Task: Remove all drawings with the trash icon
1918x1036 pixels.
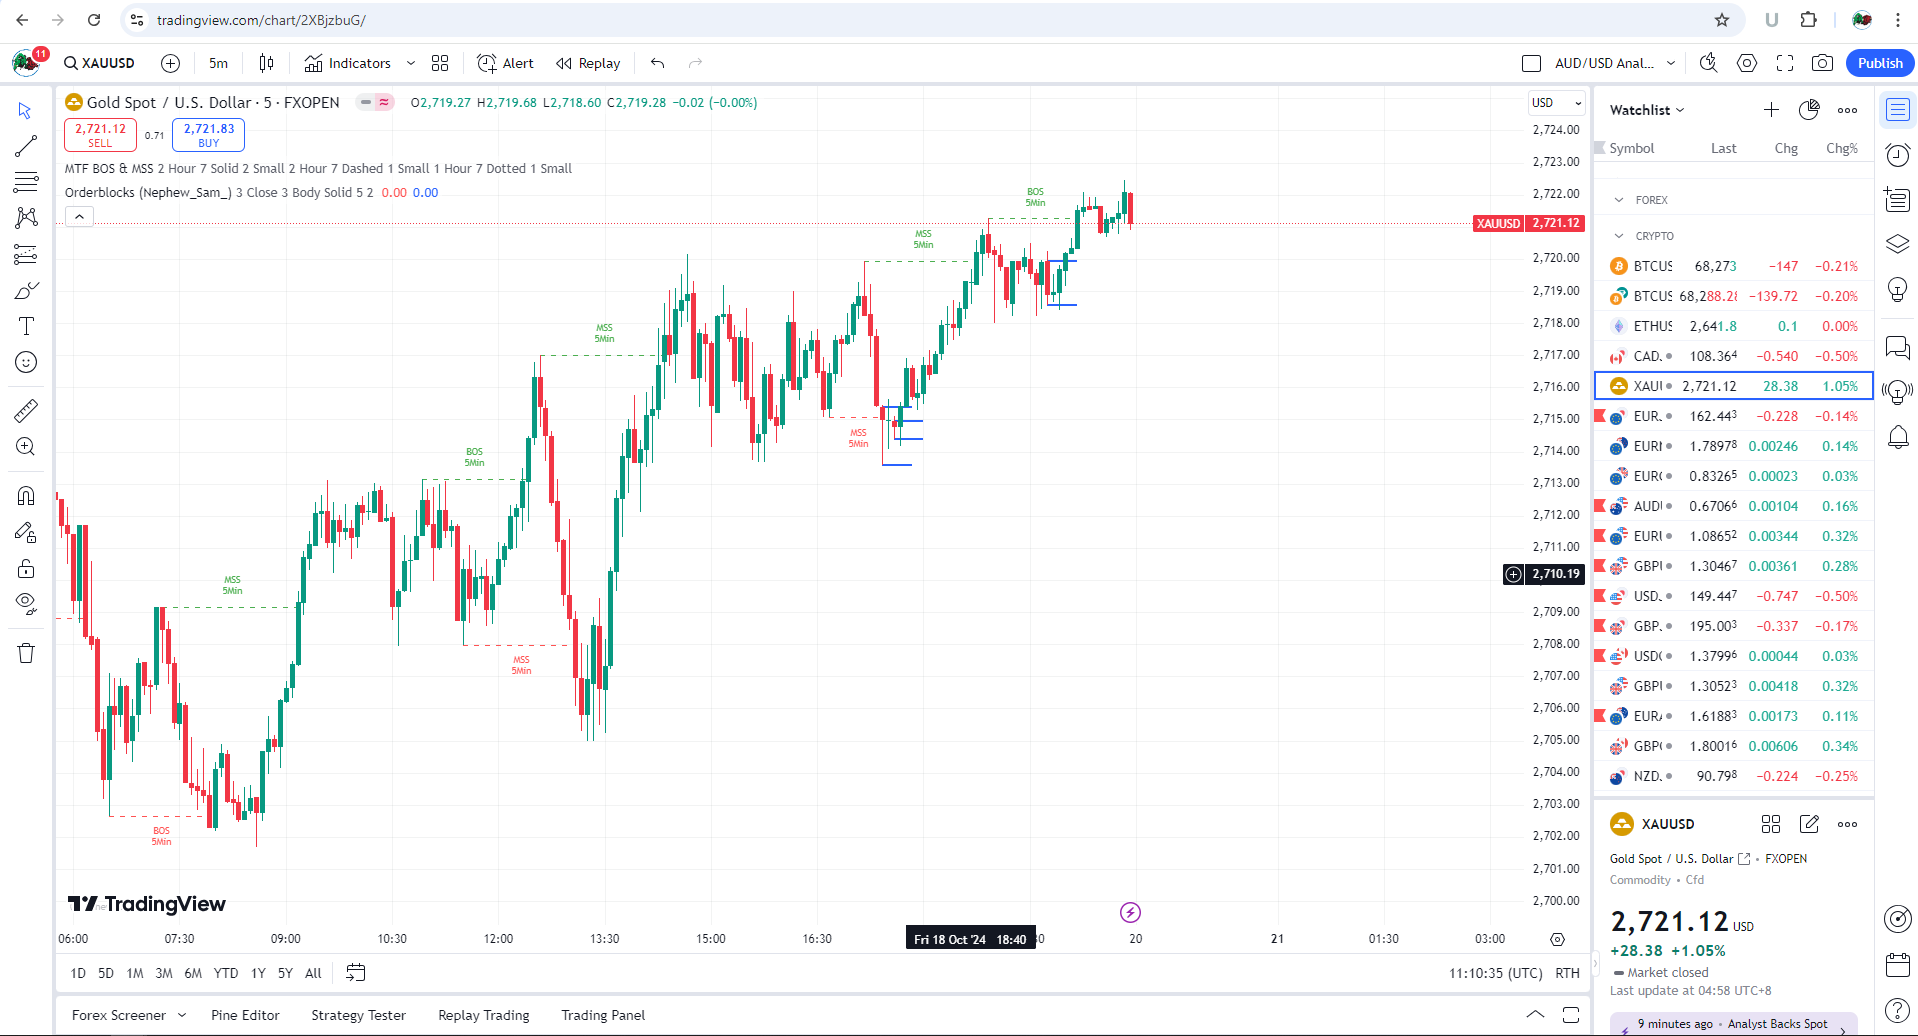Action: pyautogui.click(x=25, y=652)
